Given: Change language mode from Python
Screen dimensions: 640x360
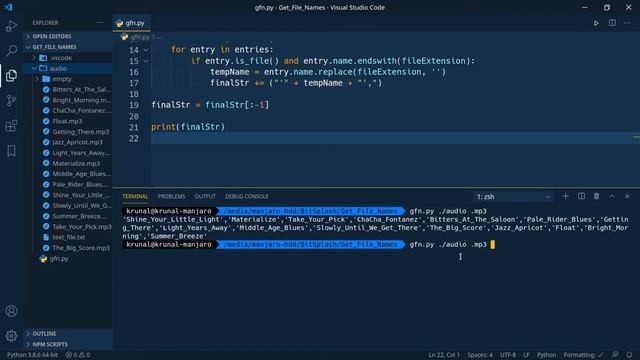Looking at the screenshot, I should pyautogui.click(x=546, y=355).
